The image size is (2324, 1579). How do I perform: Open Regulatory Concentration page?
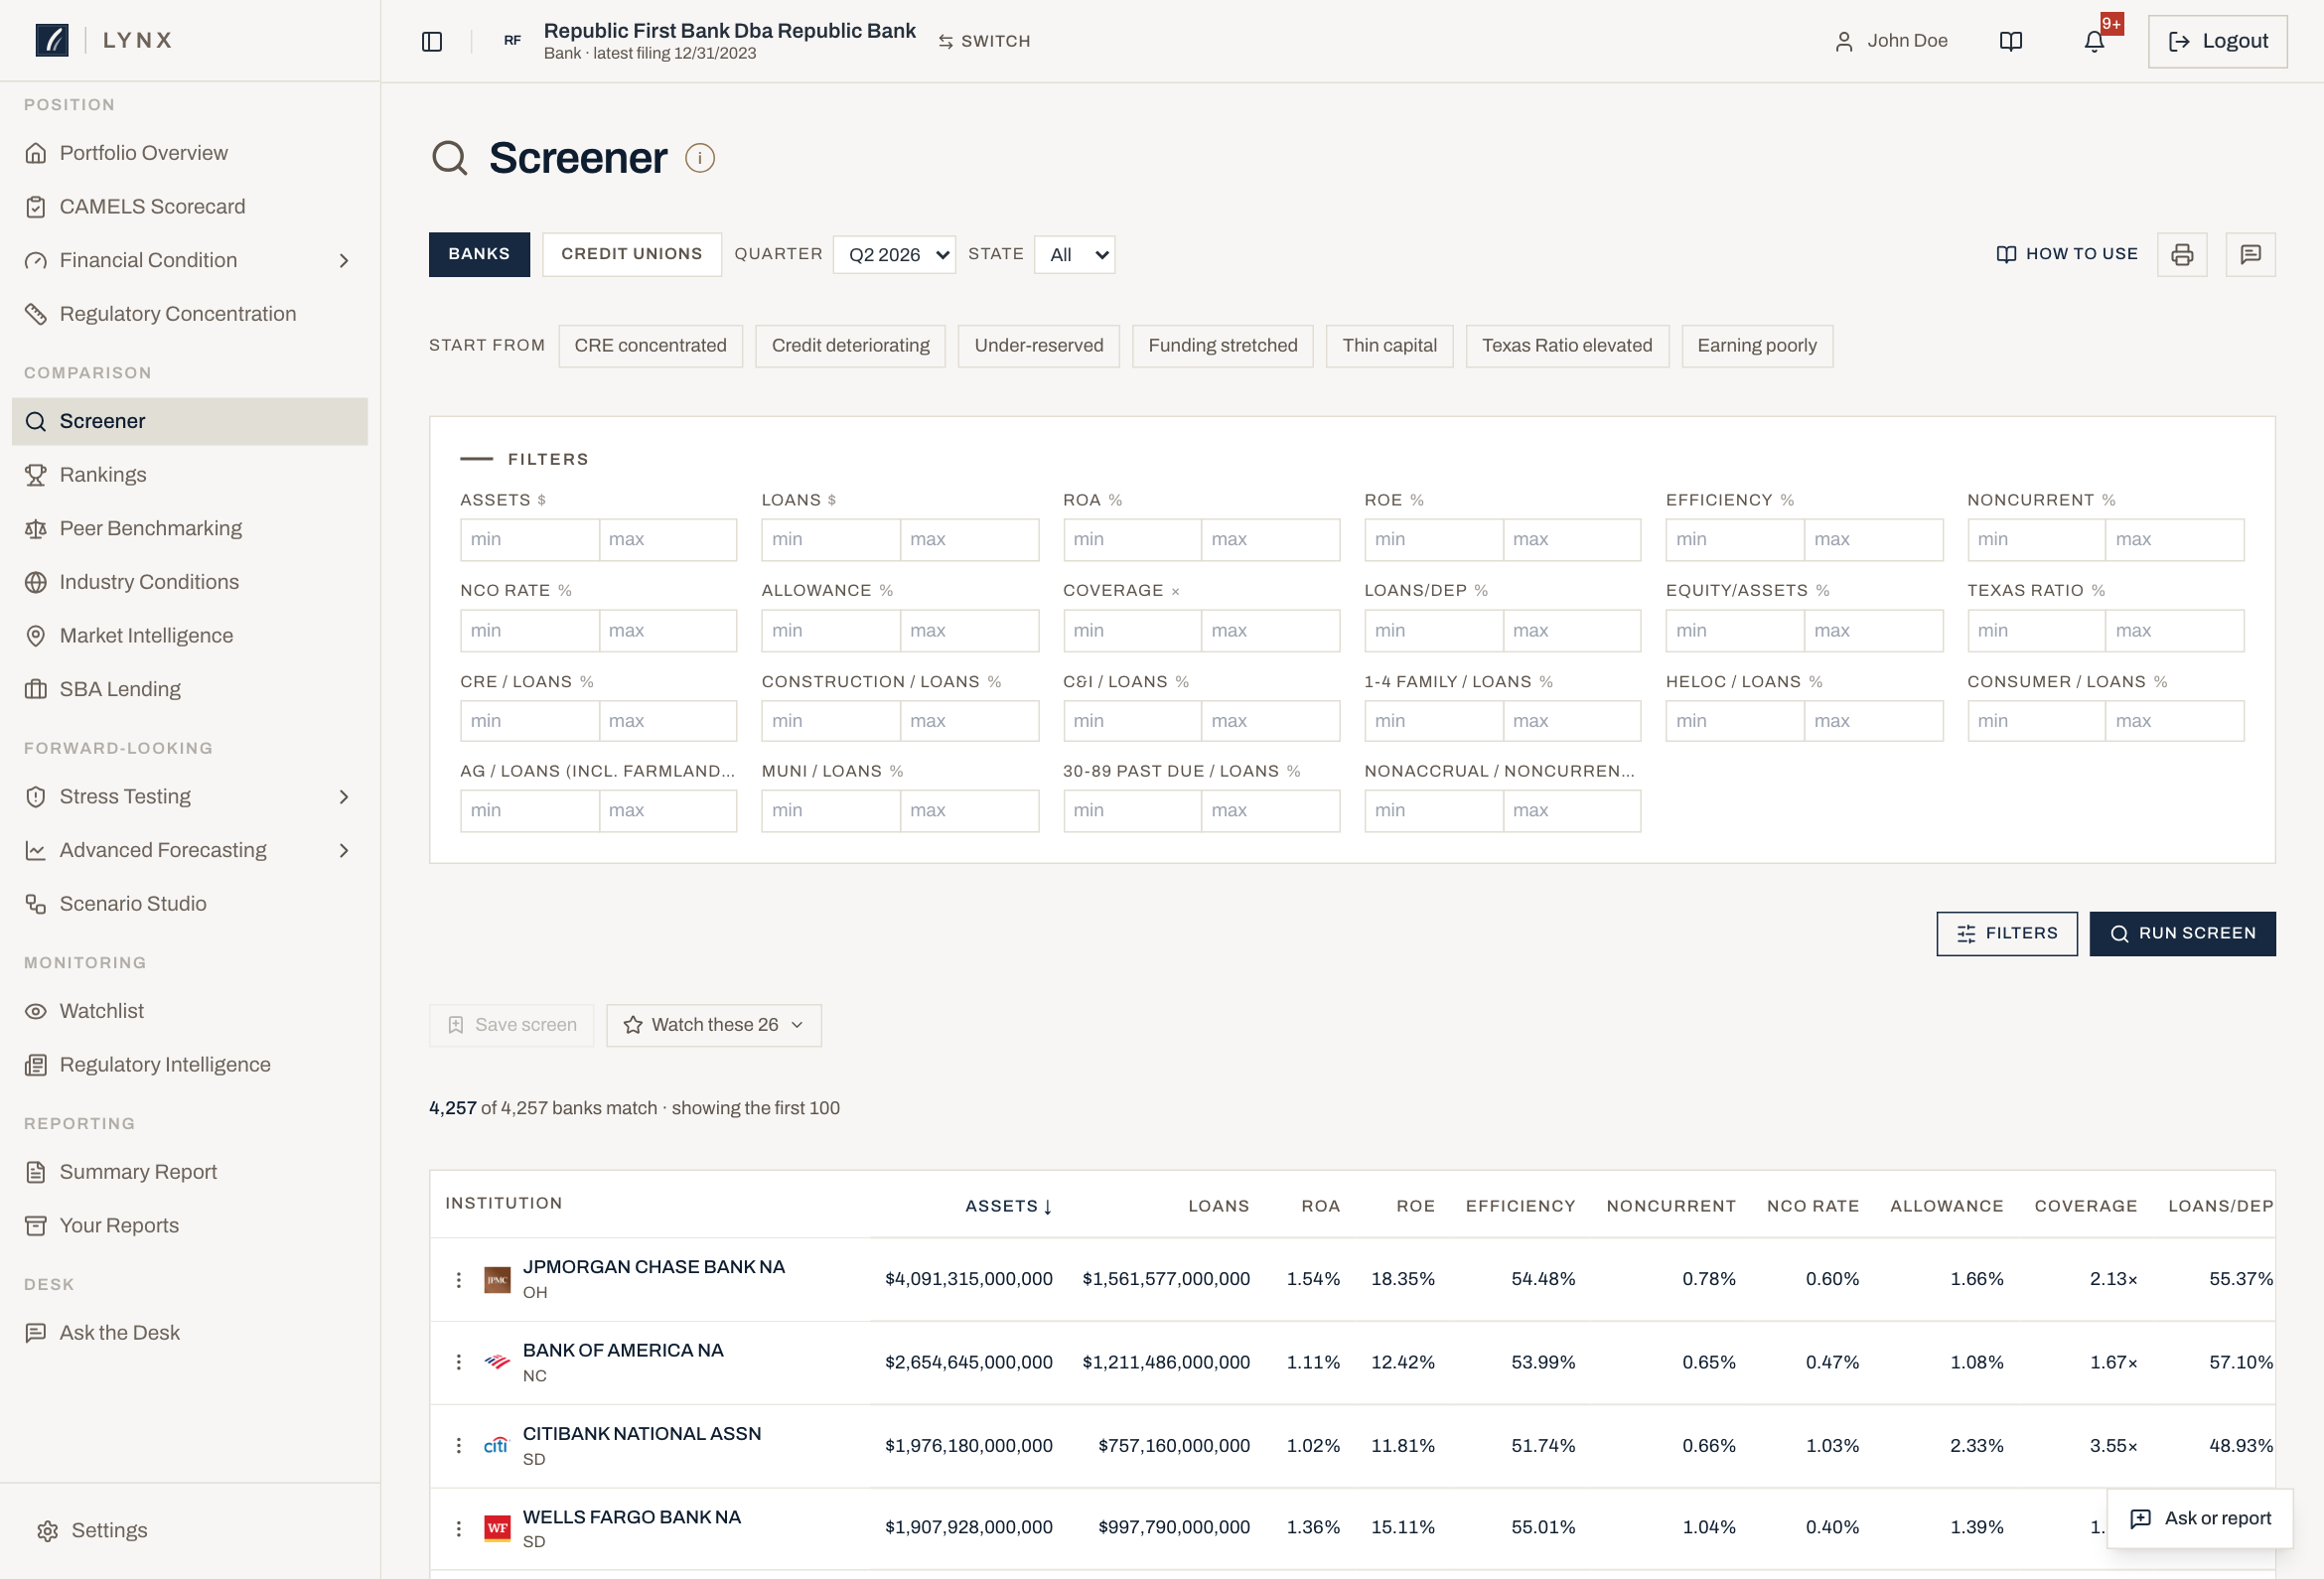(x=190, y=313)
